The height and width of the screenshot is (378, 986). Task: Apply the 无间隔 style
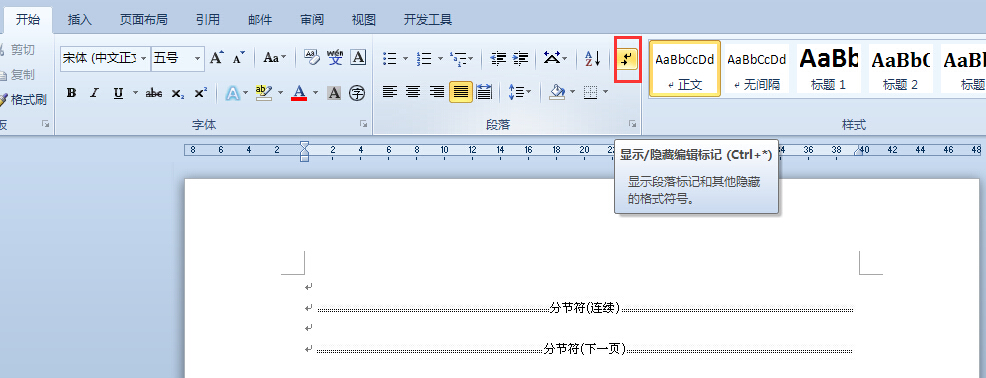tap(757, 69)
